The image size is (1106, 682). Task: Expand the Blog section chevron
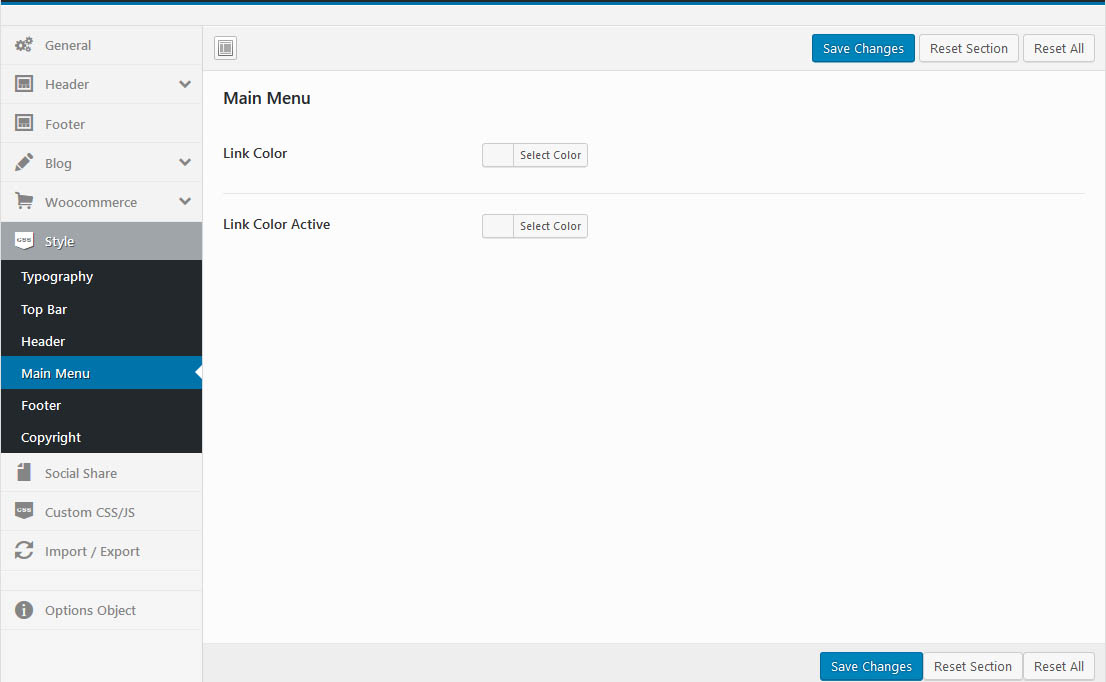(x=185, y=162)
